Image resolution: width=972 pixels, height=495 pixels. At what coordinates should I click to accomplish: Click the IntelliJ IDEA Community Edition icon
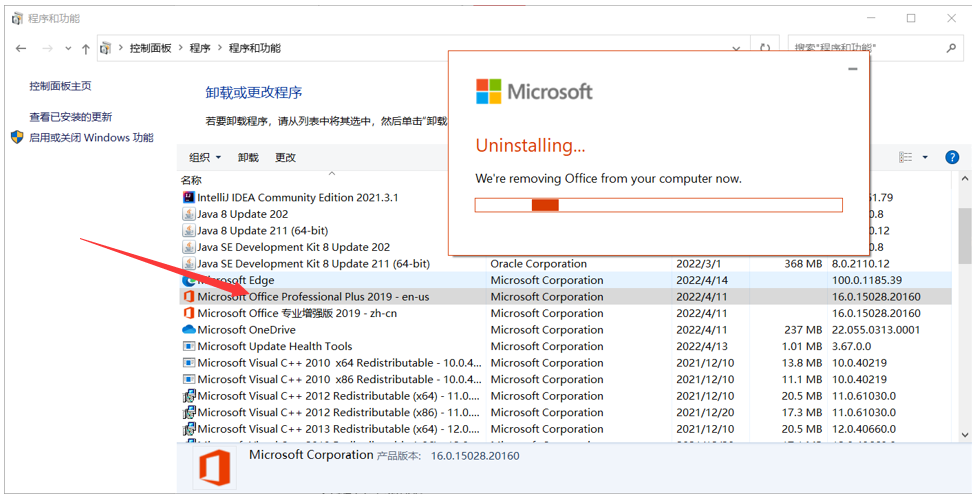[x=189, y=198]
